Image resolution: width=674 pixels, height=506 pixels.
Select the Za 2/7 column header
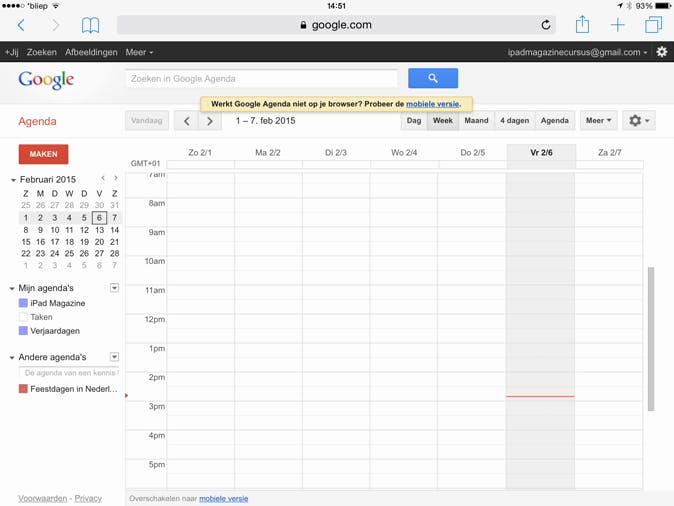point(610,153)
